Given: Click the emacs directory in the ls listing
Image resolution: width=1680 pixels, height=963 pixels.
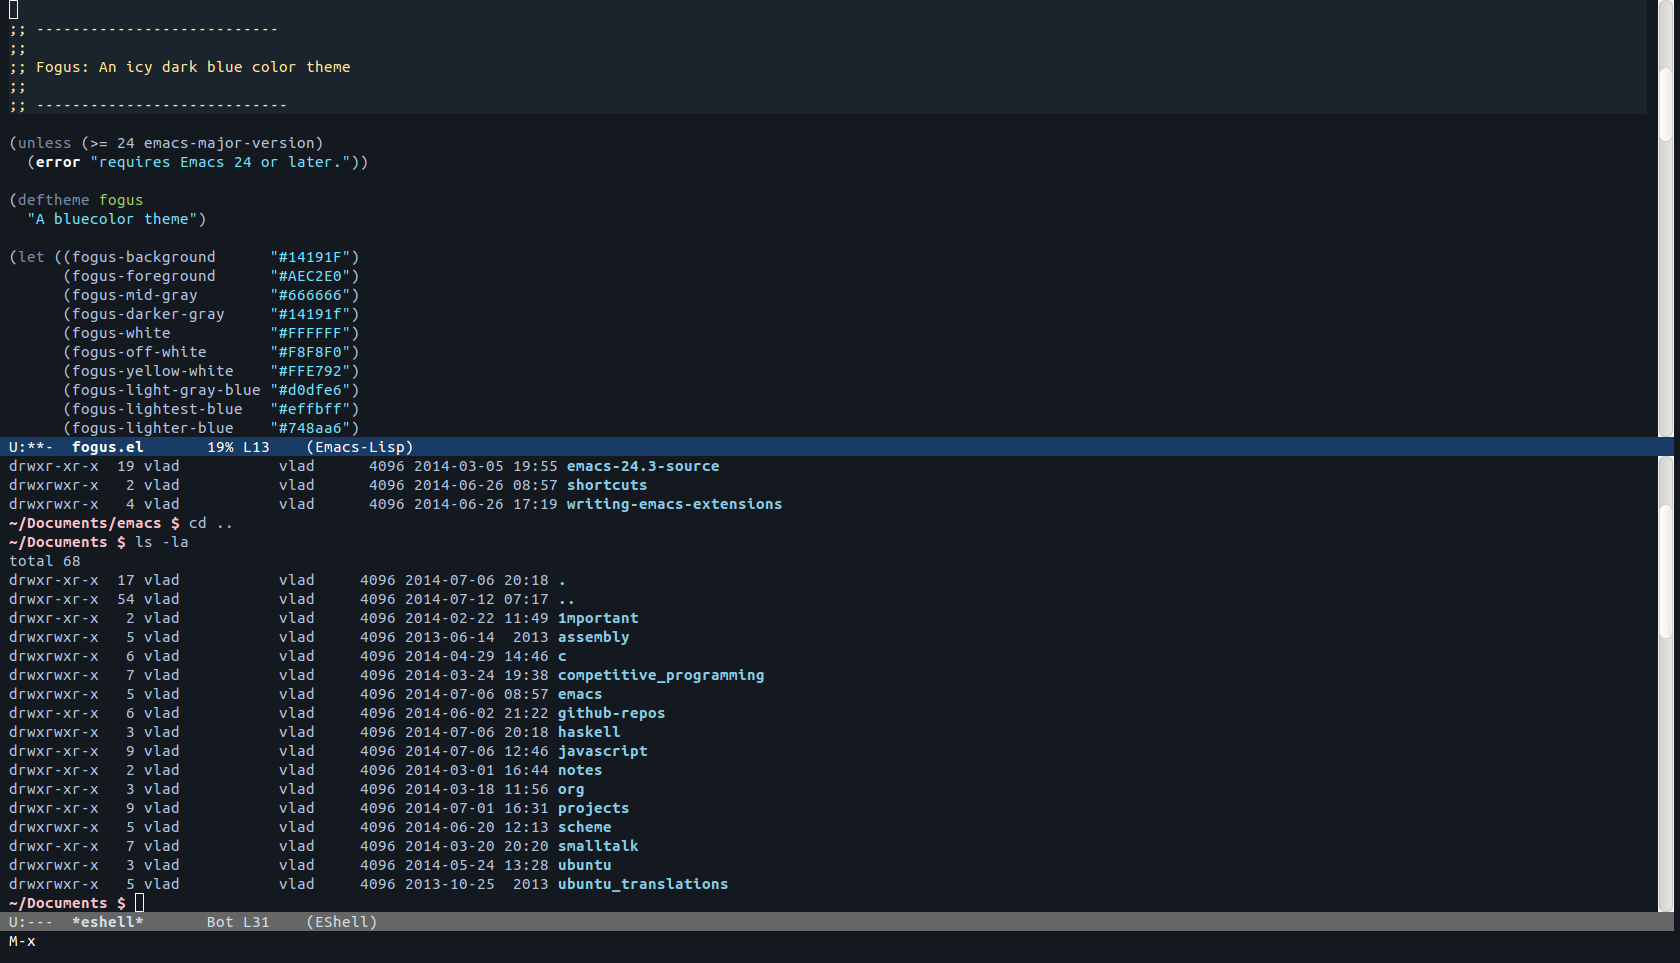Looking at the screenshot, I should point(580,694).
